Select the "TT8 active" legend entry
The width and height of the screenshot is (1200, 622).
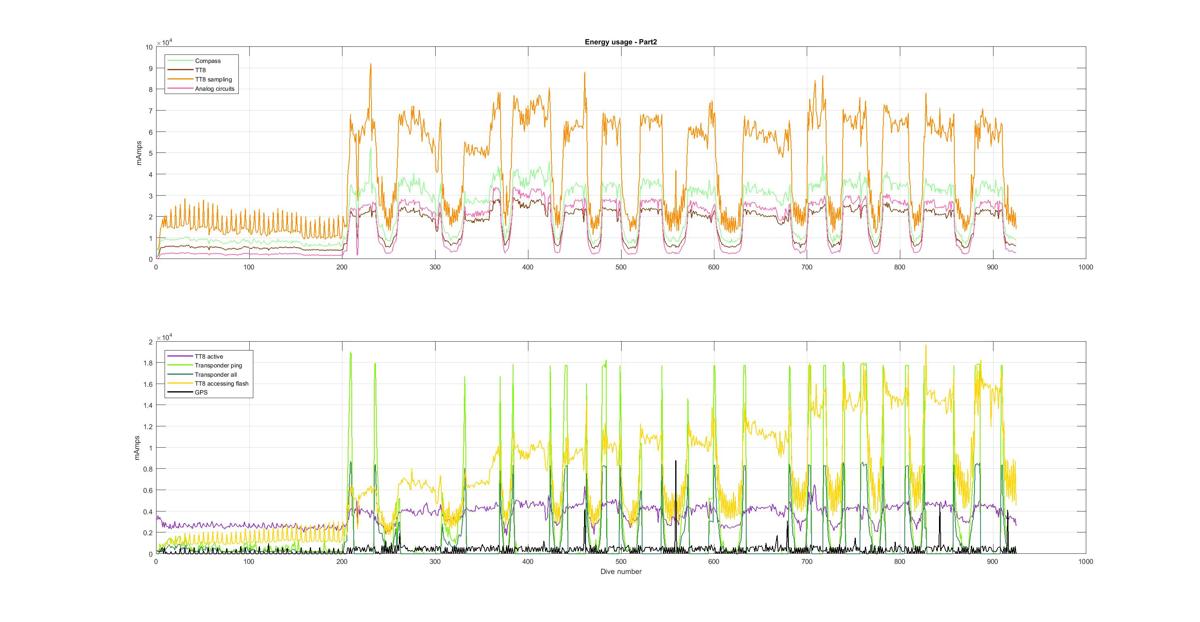coord(210,355)
